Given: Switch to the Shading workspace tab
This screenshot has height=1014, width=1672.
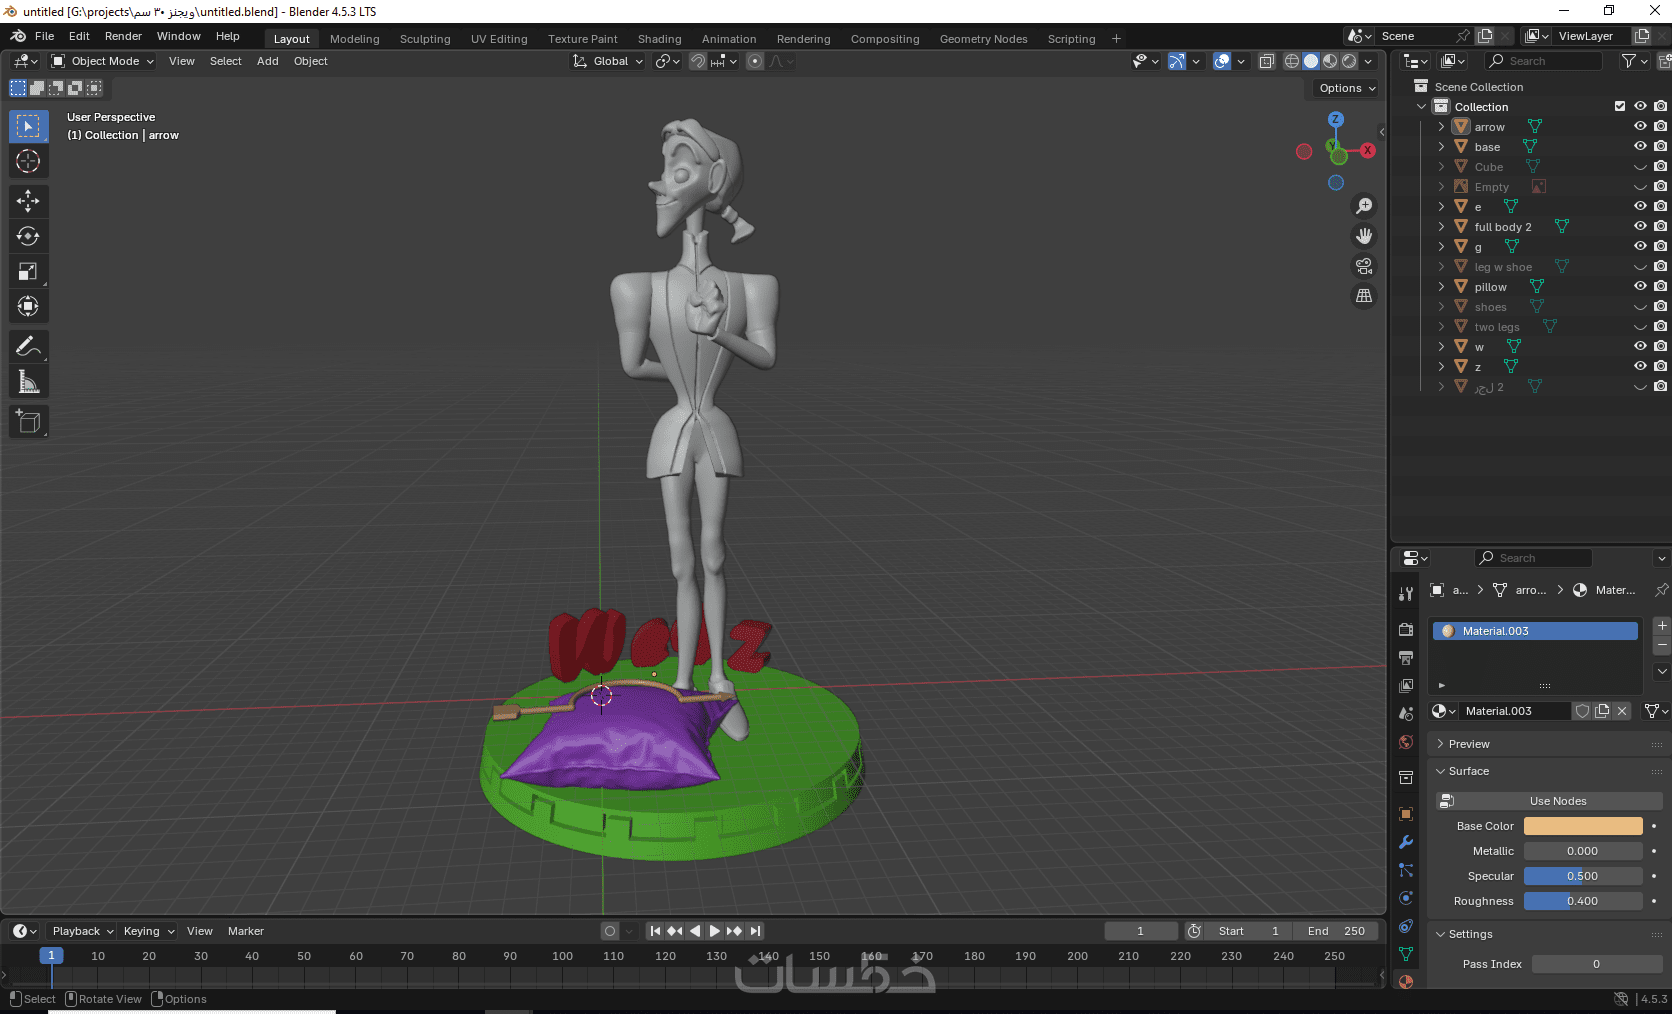Looking at the screenshot, I should [x=659, y=39].
